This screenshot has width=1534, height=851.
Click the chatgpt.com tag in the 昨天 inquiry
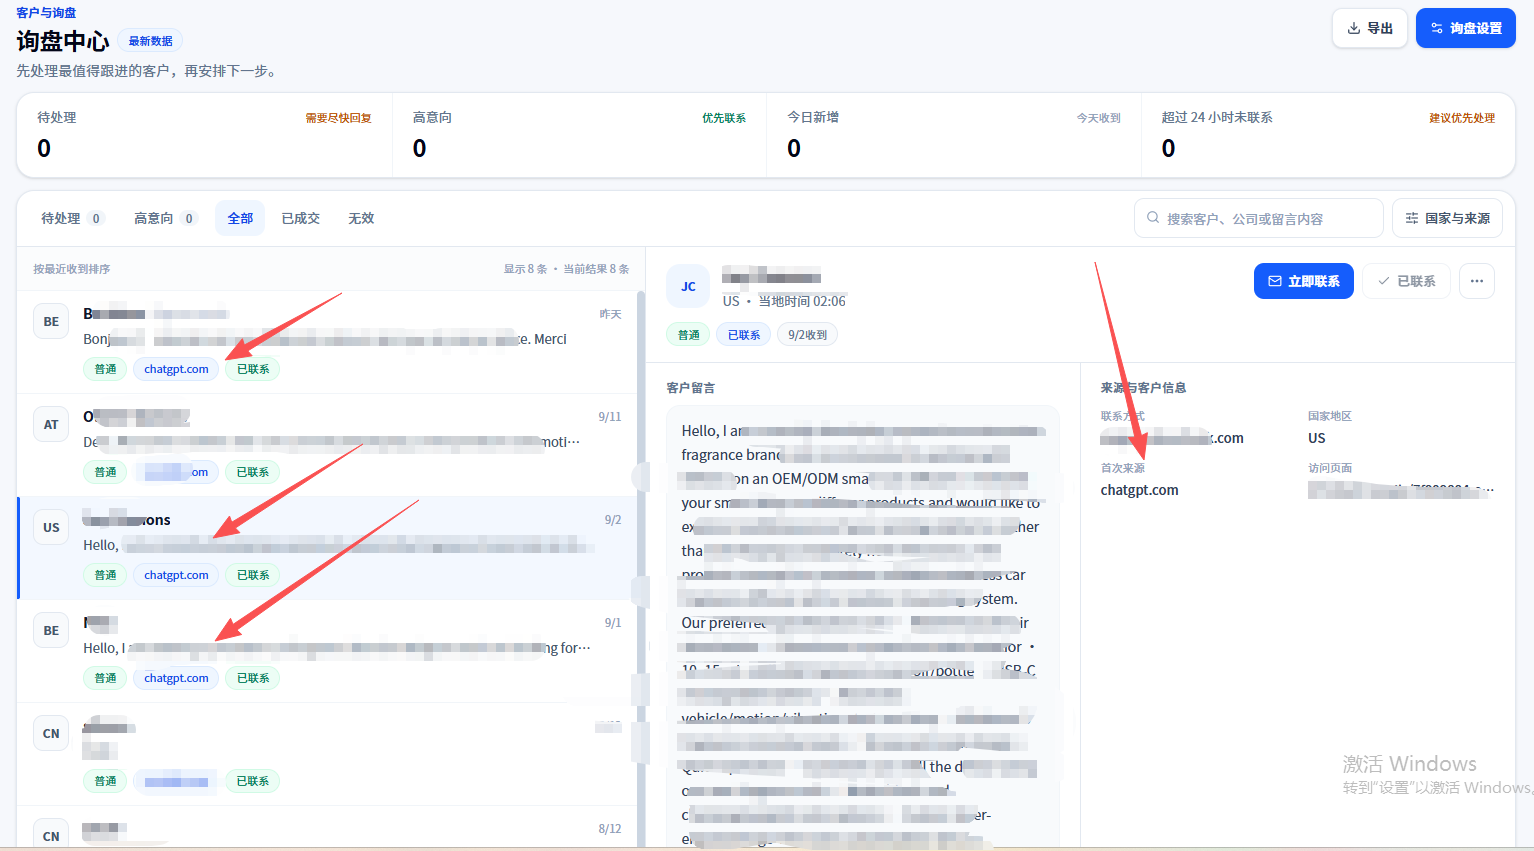pyautogui.click(x=176, y=369)
